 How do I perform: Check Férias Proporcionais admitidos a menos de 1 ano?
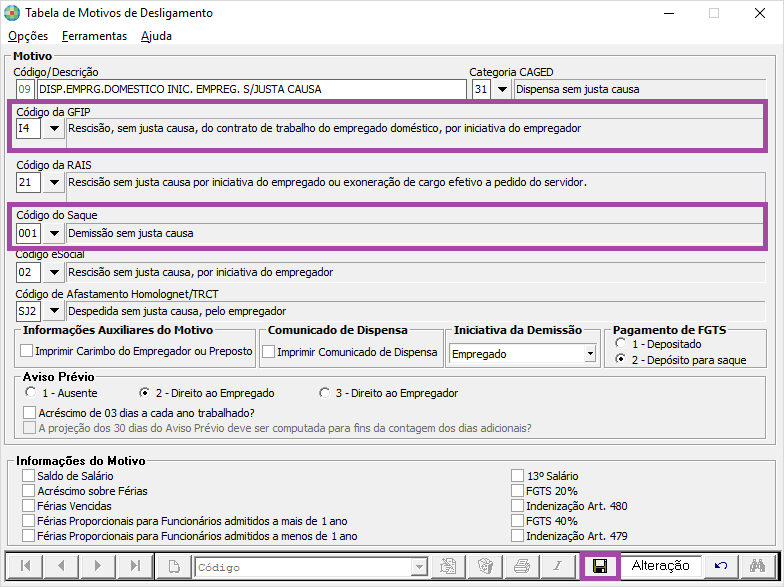(28, 535)
